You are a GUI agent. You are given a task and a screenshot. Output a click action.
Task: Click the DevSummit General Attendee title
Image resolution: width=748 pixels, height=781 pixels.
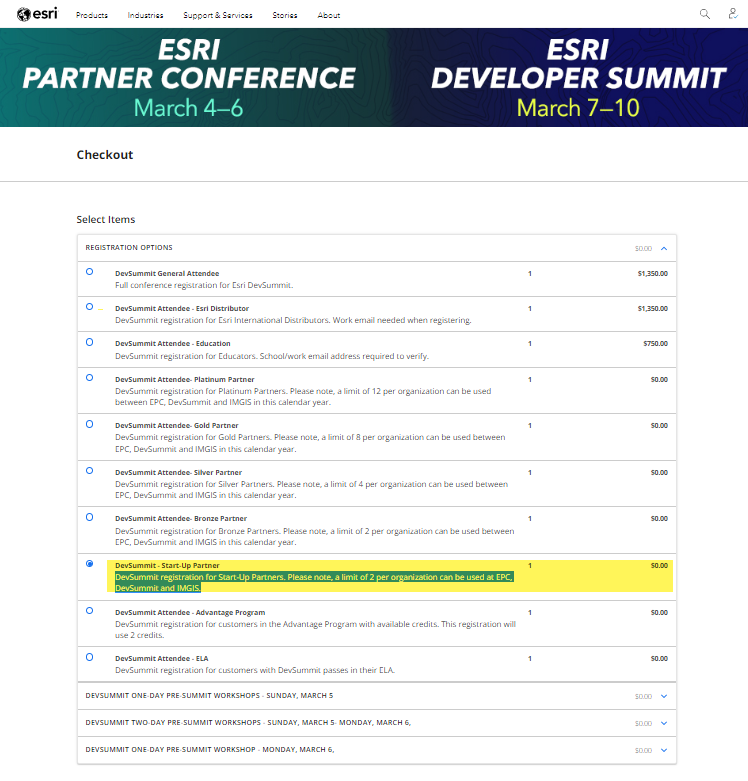(x=167, y=273)
